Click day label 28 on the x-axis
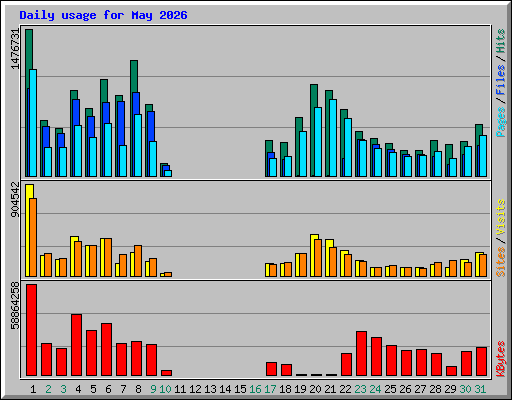This screenshot has height=400, width=512. tap(435, 389)
